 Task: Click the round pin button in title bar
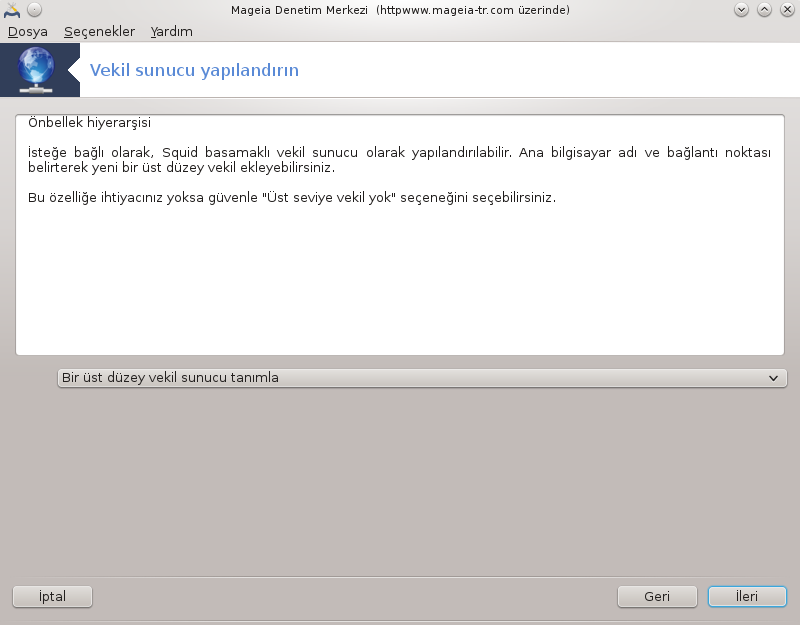point(34,10)
